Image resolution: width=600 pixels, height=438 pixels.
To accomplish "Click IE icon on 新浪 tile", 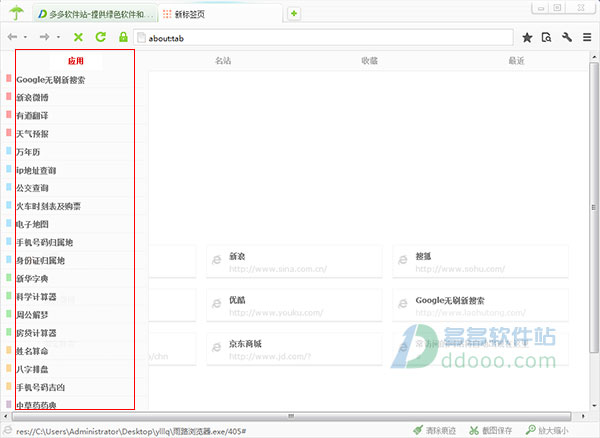I will pyautogui.click(x=217, y=260).
